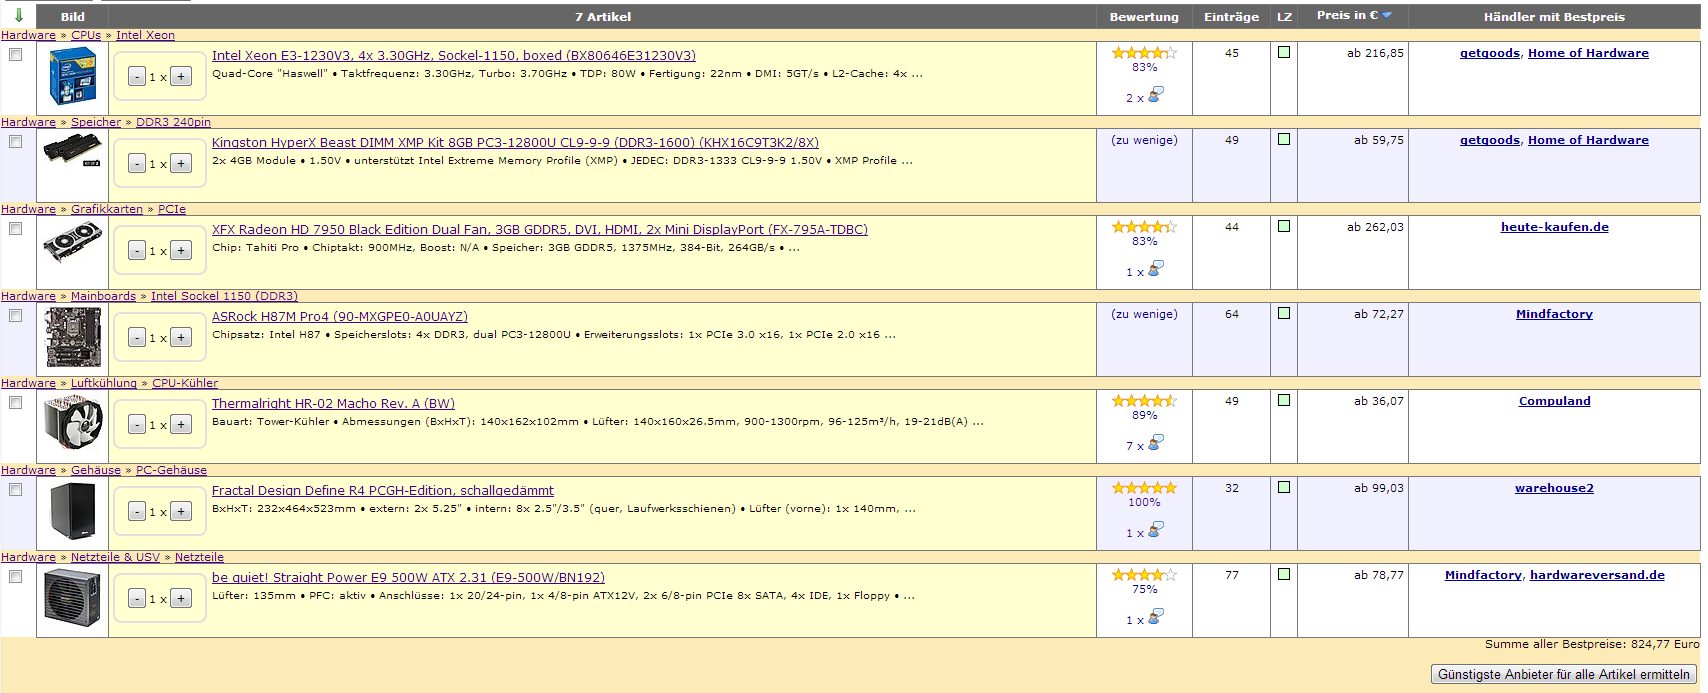Click the 7 Artikel column header
The width and height of the screenshot is (1708, 693).
point(603,17)
